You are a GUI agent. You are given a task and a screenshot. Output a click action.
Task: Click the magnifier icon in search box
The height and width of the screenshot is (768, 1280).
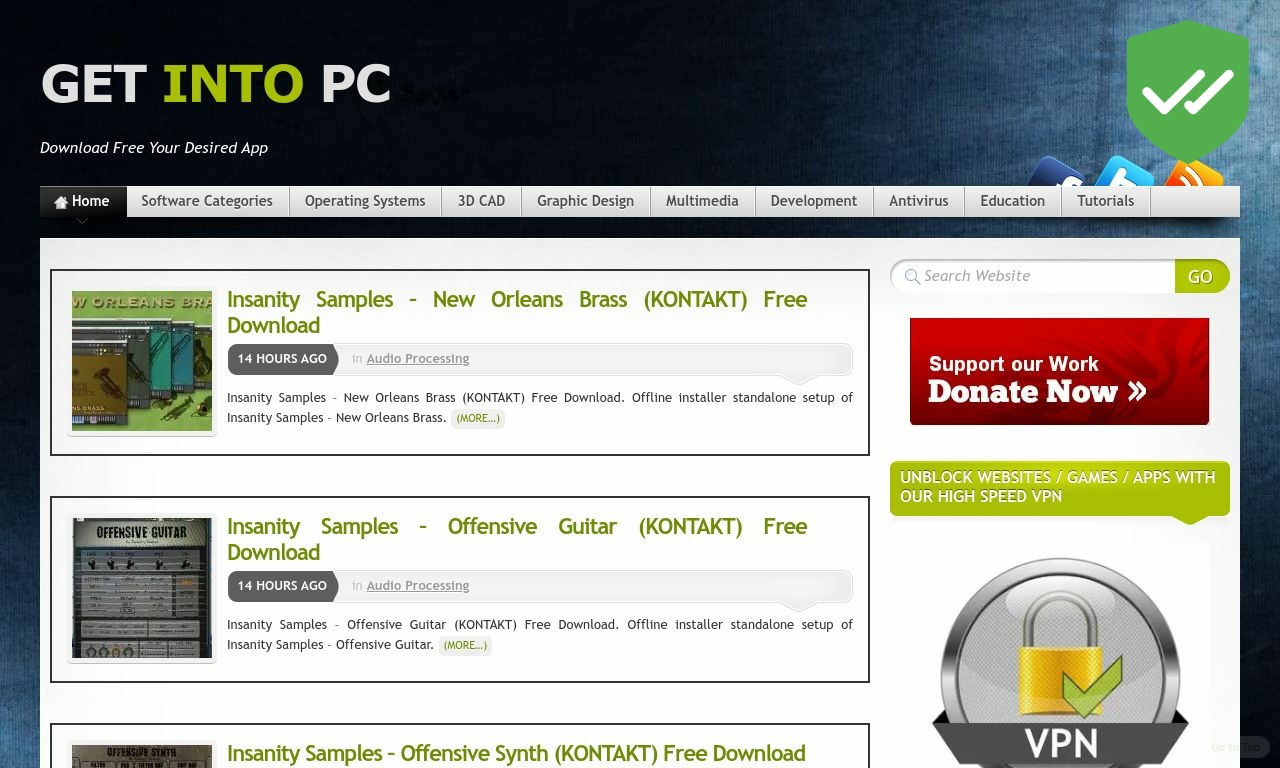912,277
